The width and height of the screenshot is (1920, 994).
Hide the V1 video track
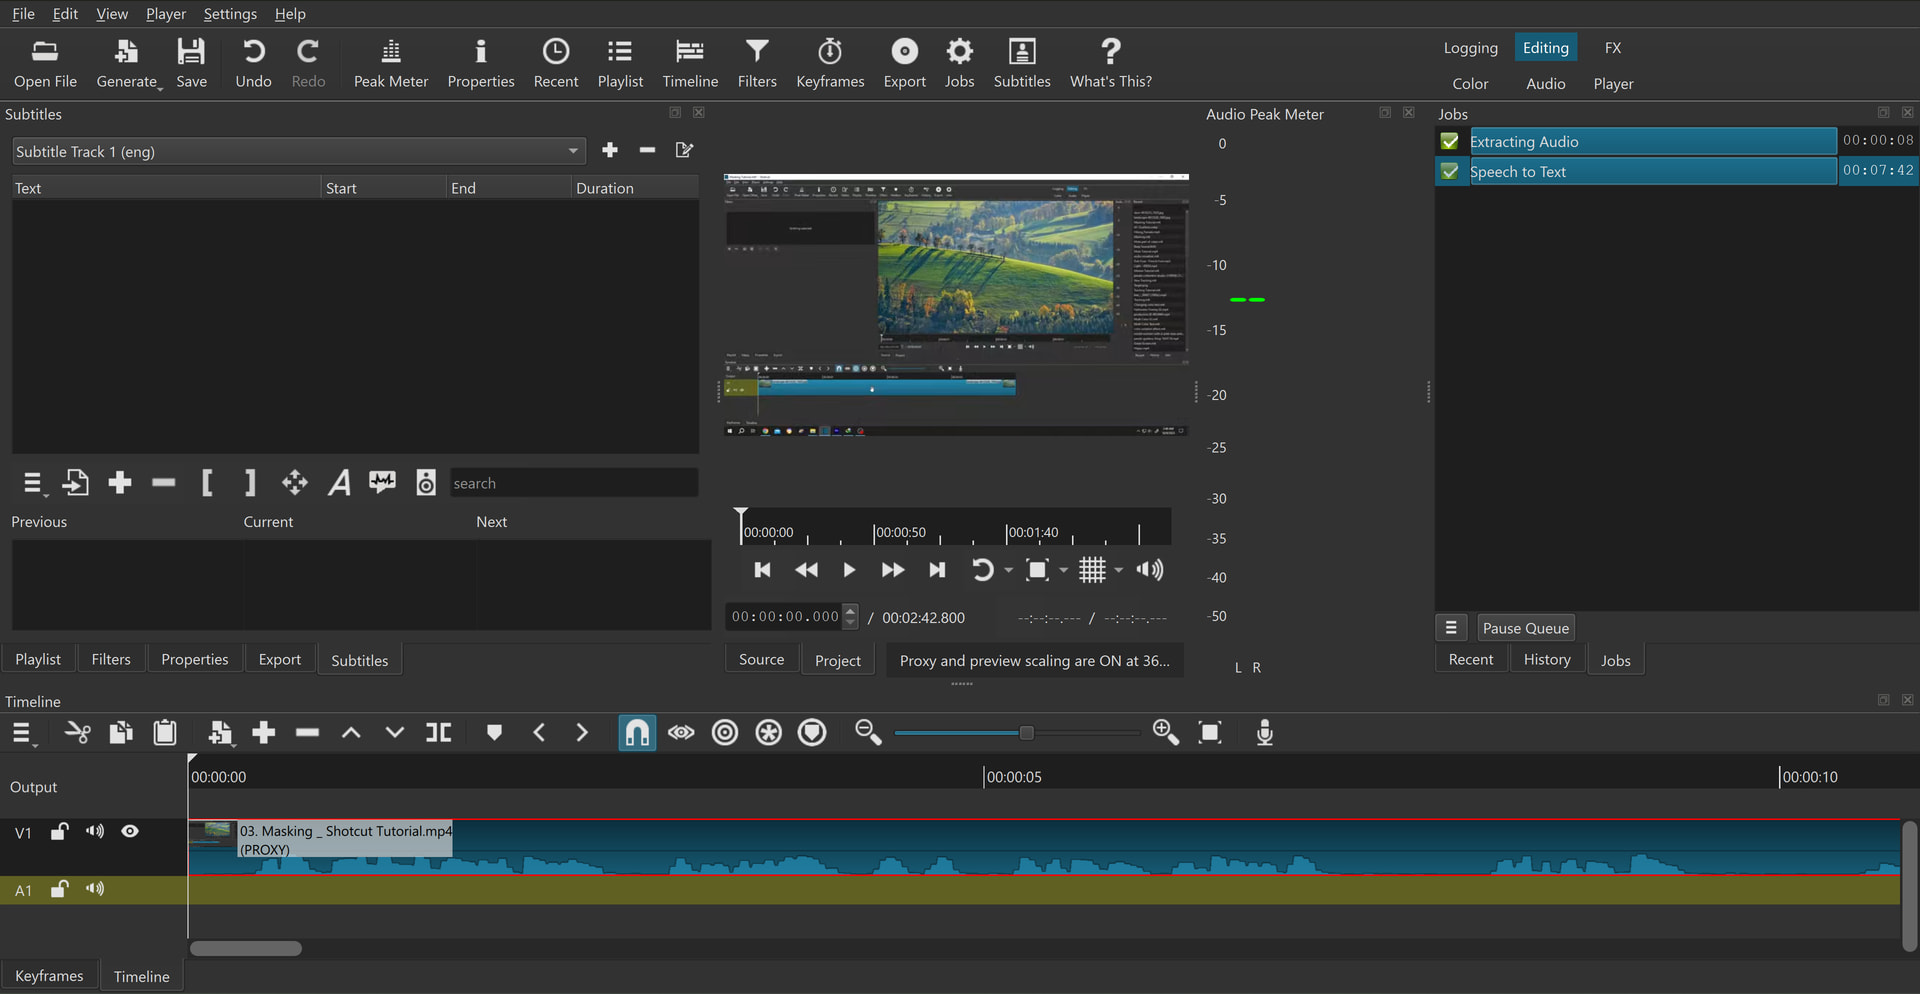coord(130,832)
